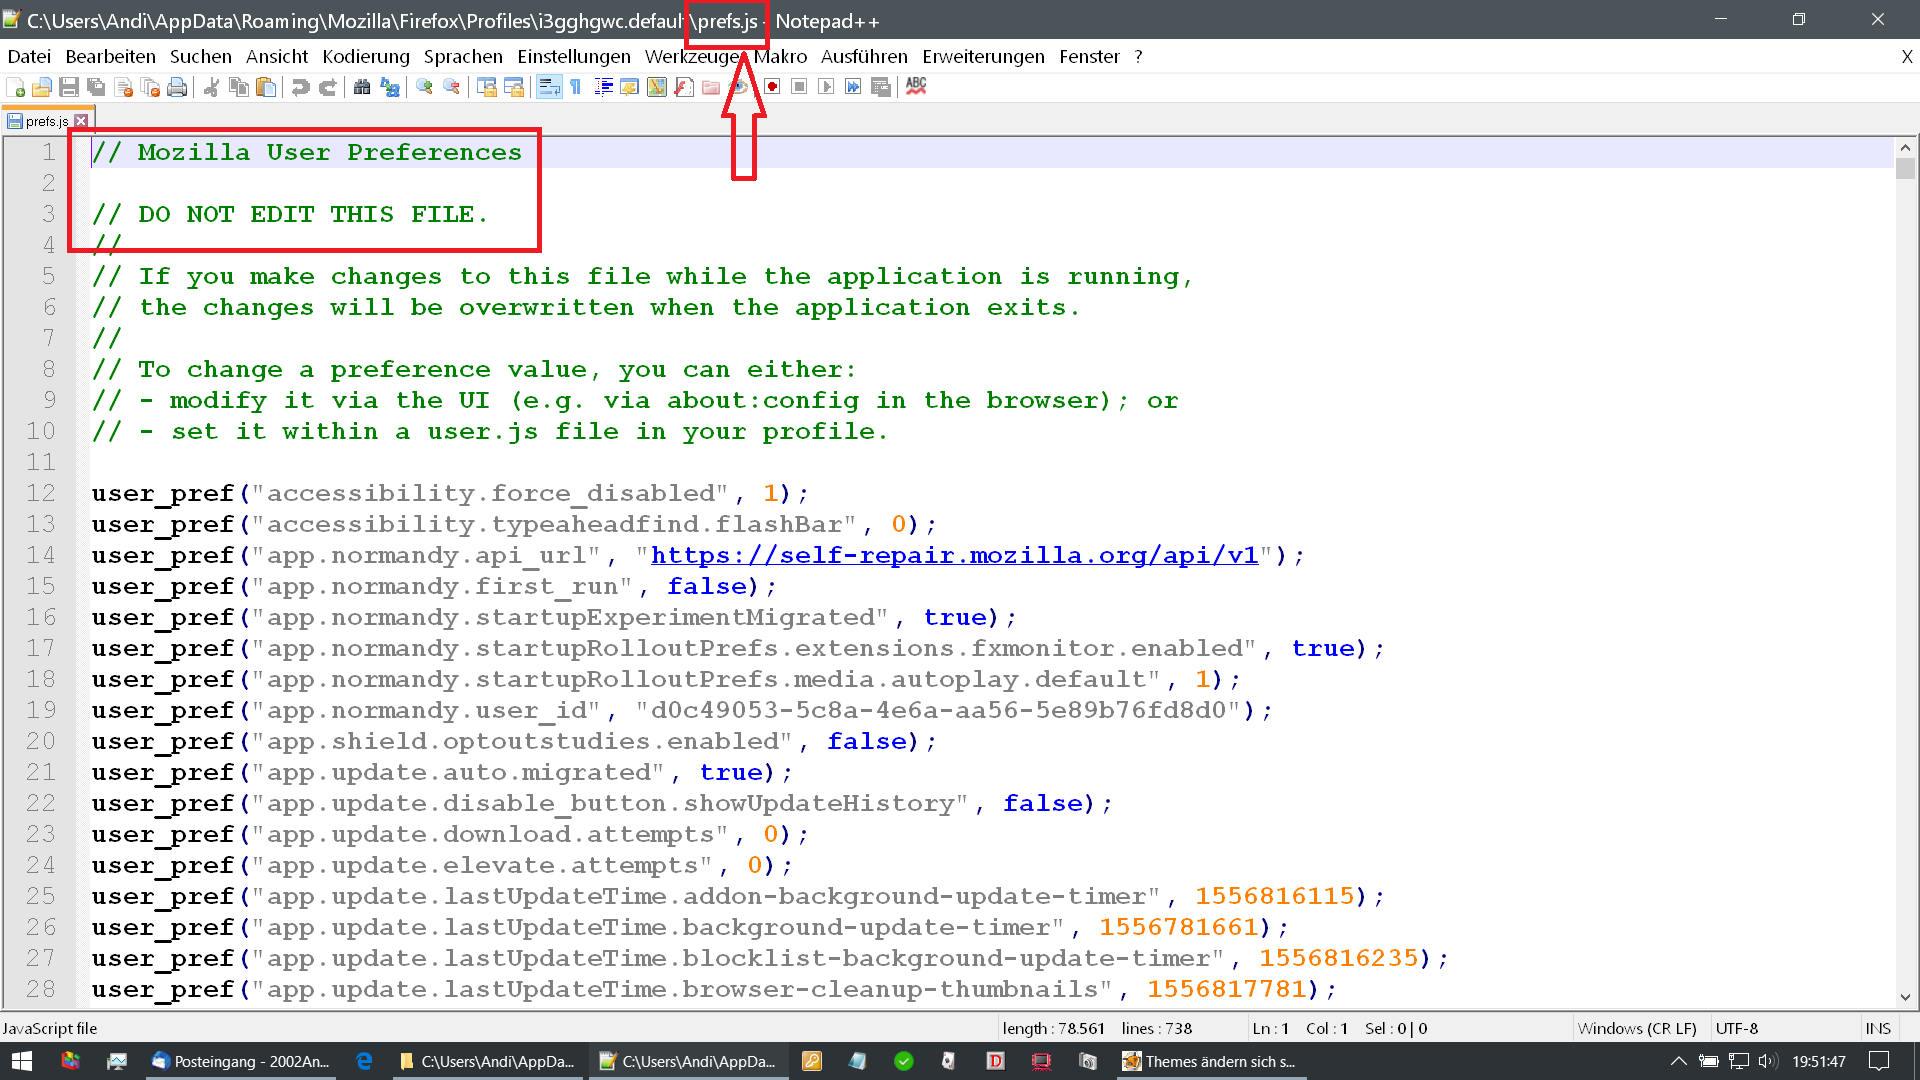Click the Save file toolbar icon
Viewport: 1920px width, 1080px height.
tap(69, 88)
